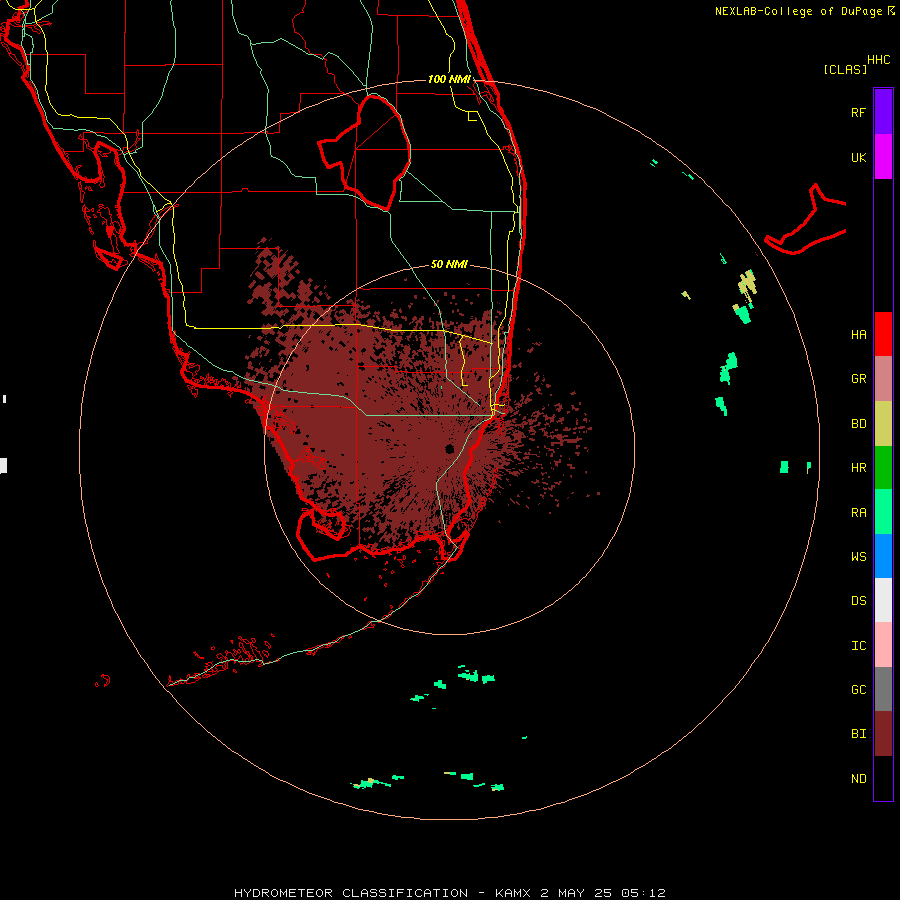Click the 'GC' legend label

click(858, 689)
